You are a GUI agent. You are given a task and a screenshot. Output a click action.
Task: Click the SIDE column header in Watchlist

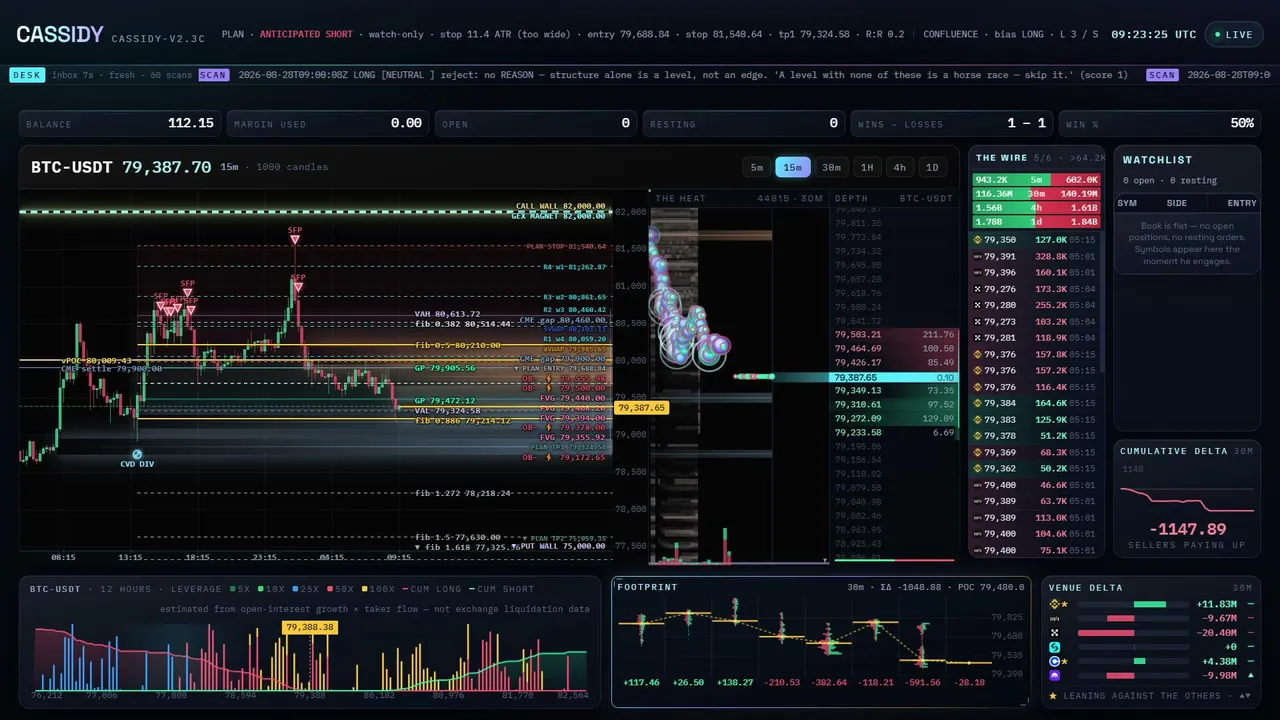coord(1177,203)
